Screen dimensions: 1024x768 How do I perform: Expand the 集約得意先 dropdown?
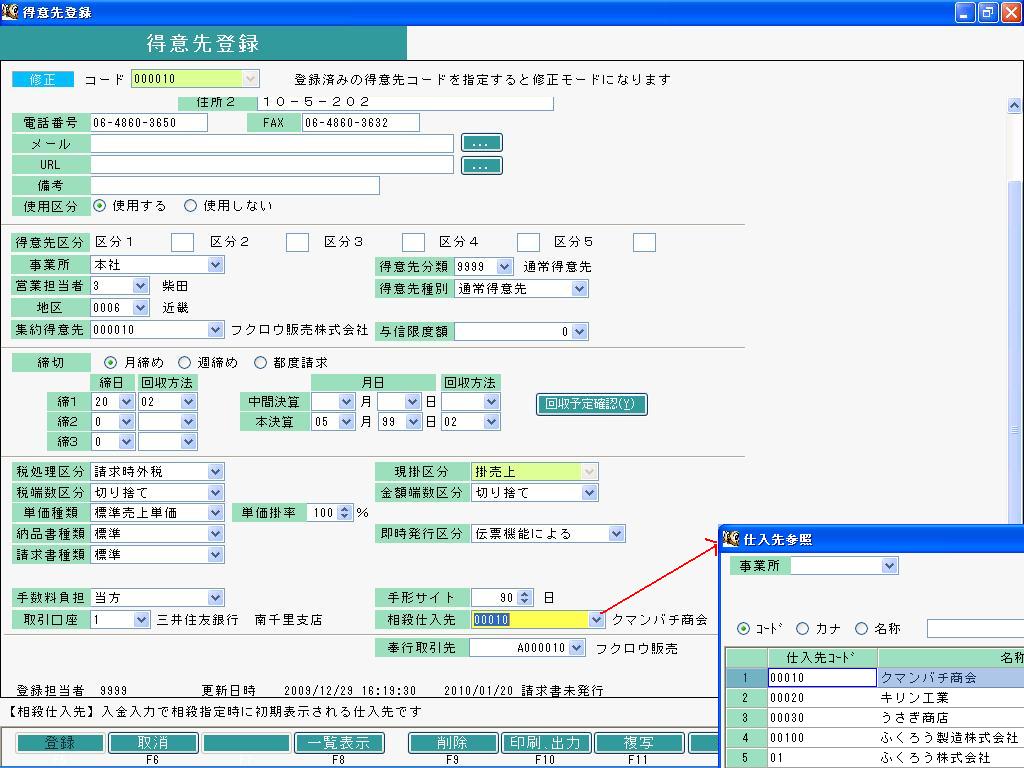pos(216,330)
